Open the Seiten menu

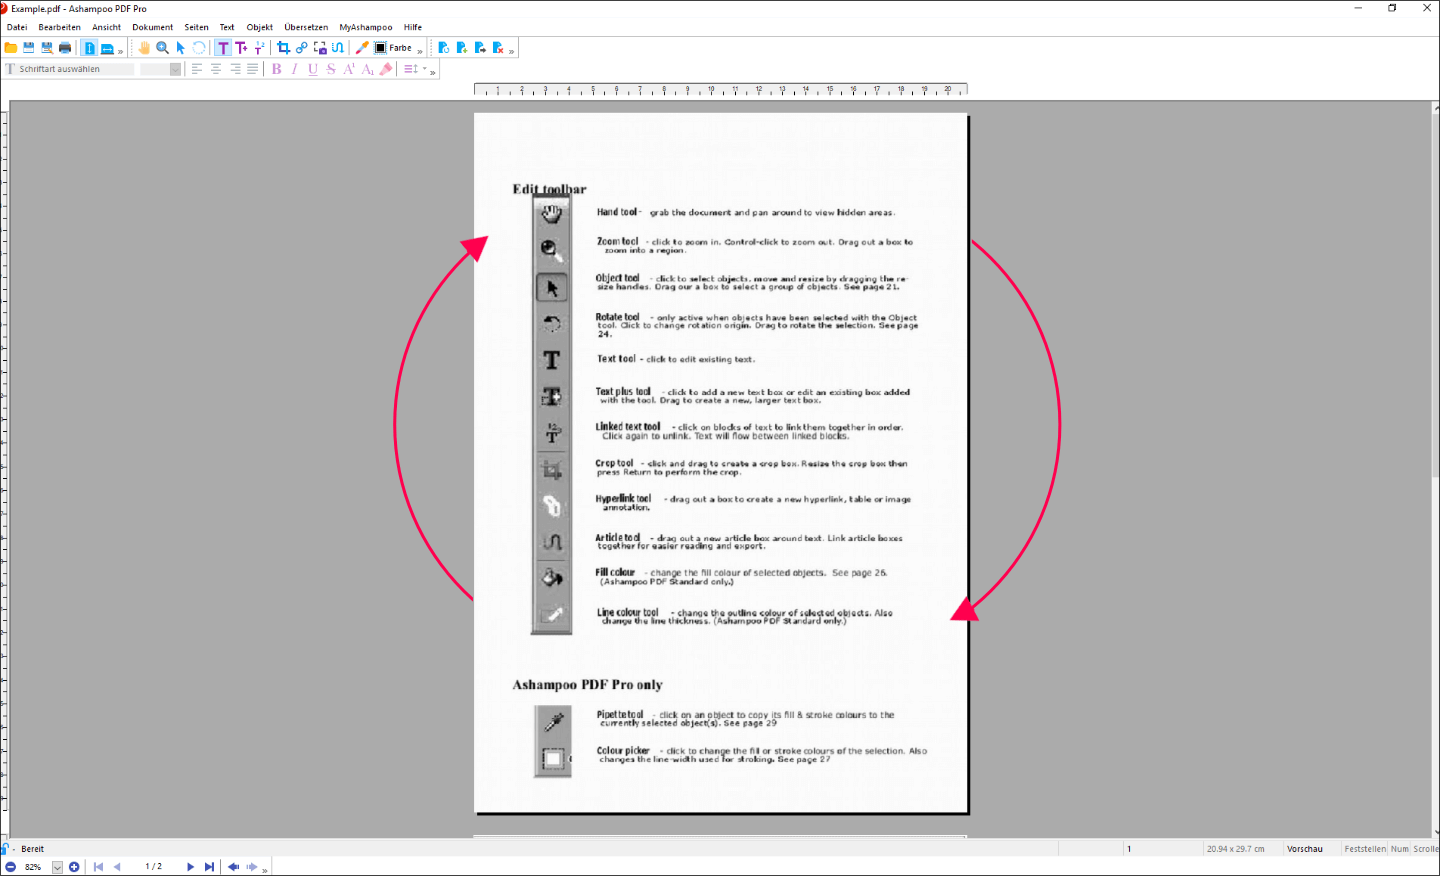coord(196,27)
